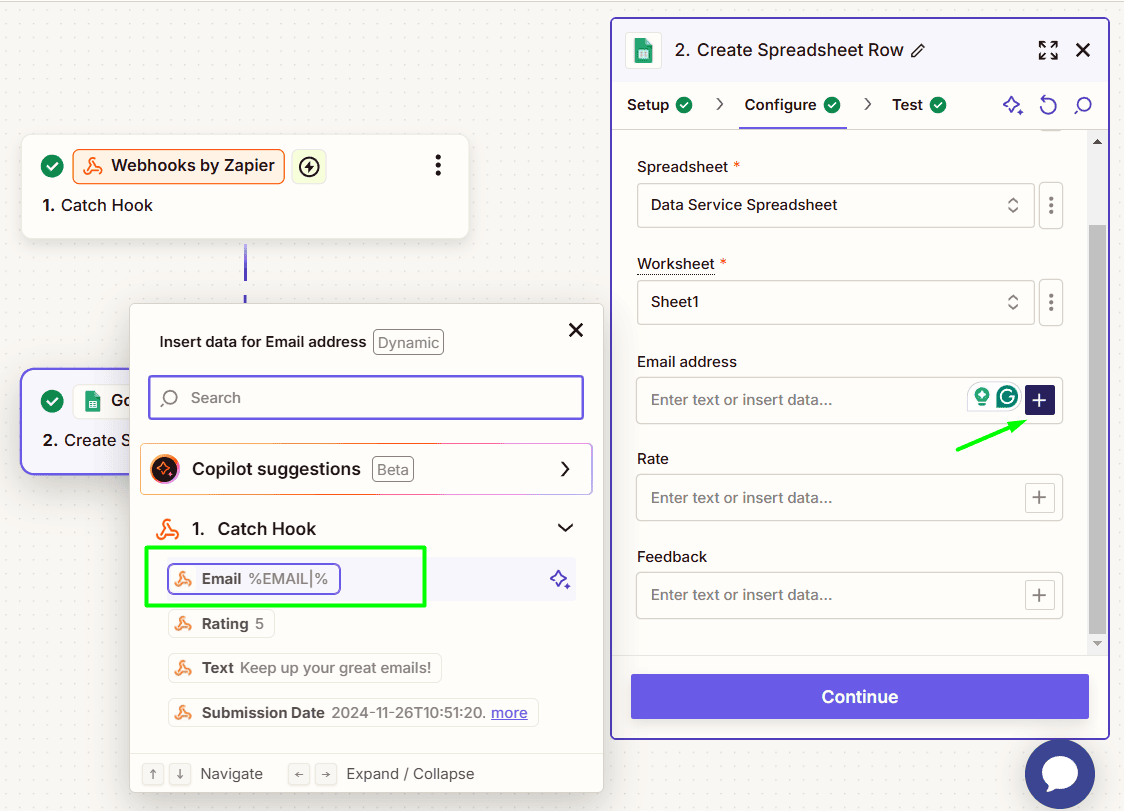Screen dimensions: 1124x811
Task: Collapse the 1. Catch Hook section
Action: [x=565, y=528]
